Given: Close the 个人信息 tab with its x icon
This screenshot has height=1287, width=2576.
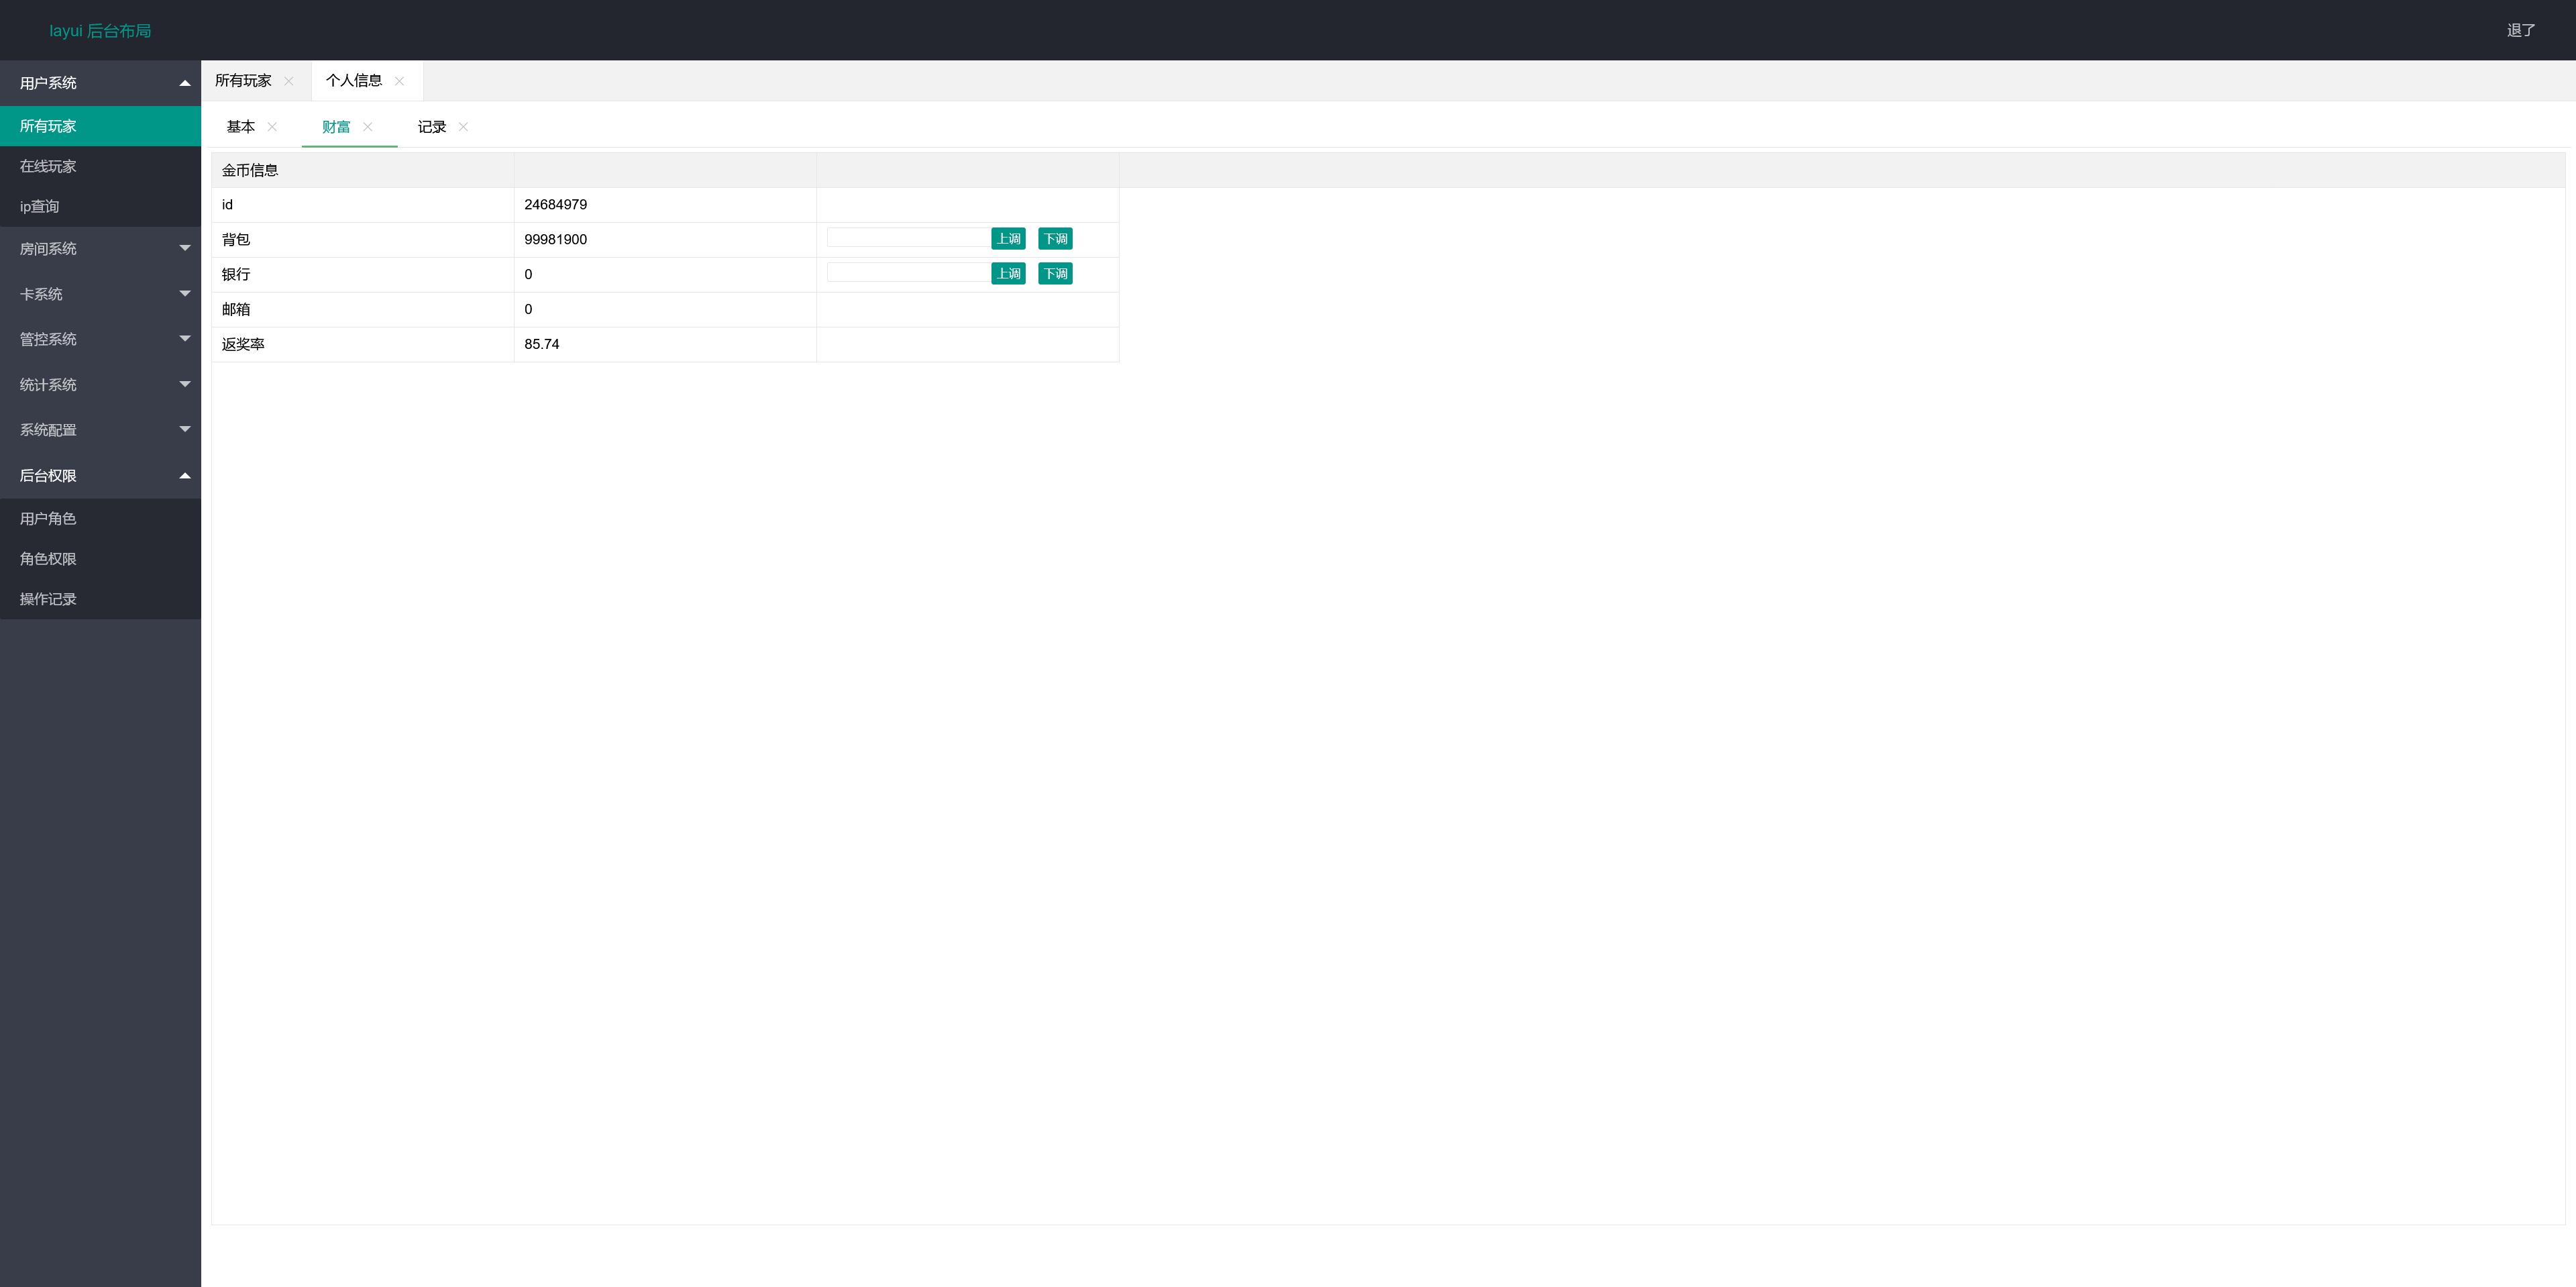Looking at the screenshot, I should pyautogui.click(x=399, y=81).
